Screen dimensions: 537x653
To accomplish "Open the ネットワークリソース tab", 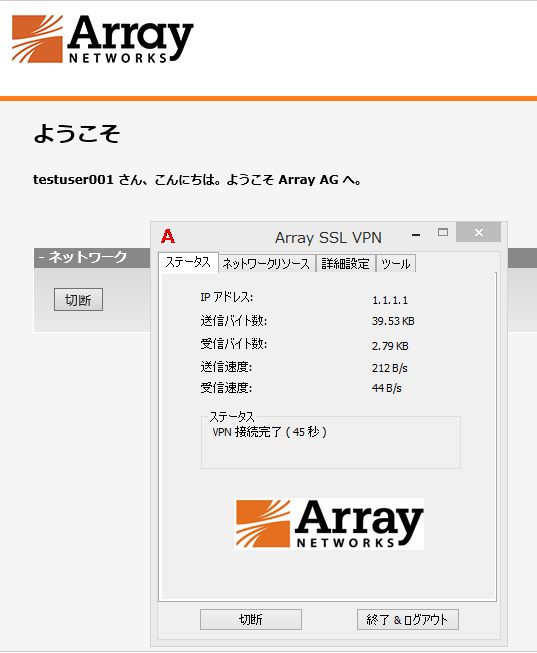I will 267,264.
